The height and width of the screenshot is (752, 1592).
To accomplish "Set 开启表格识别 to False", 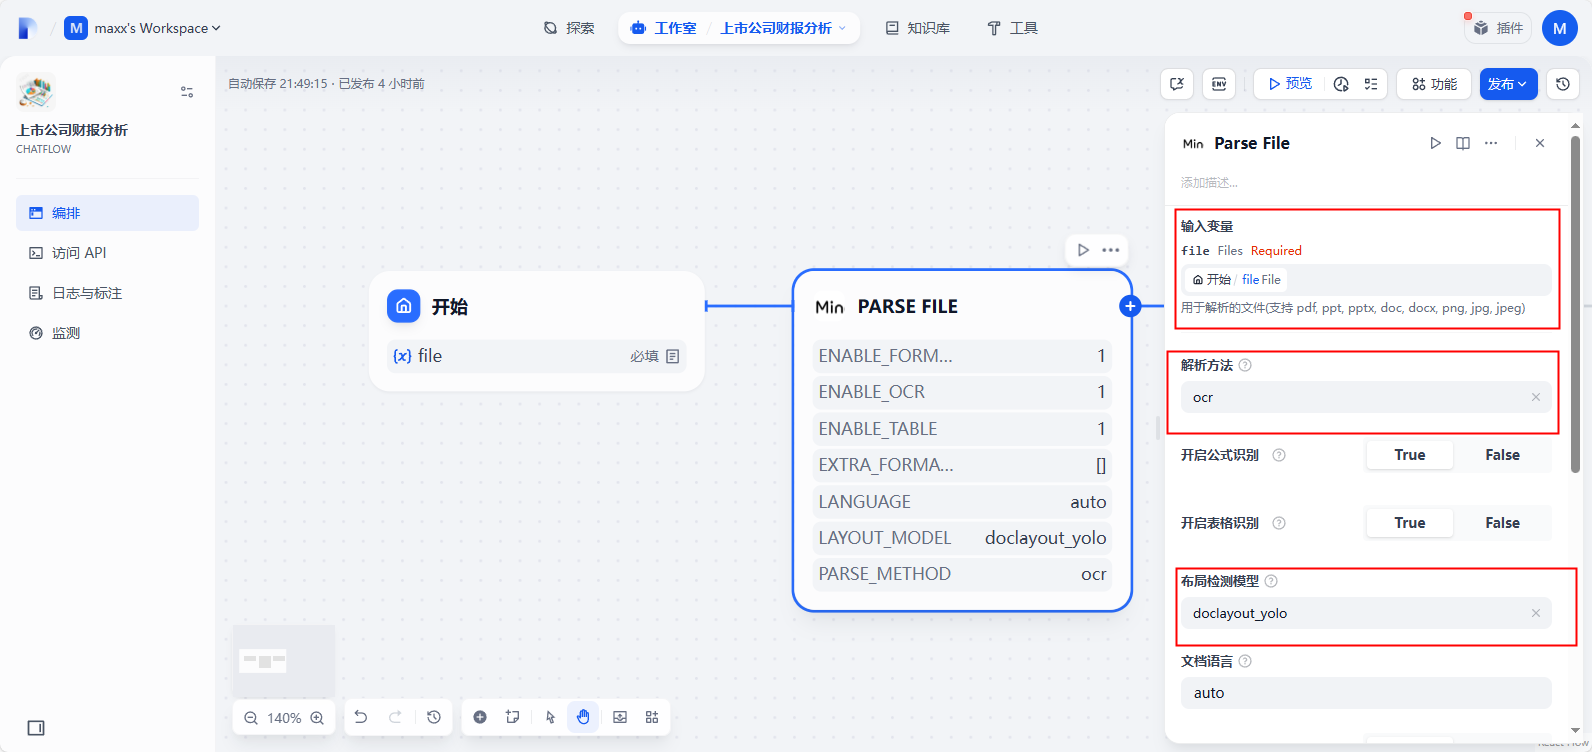I will tap(1502, 523).
